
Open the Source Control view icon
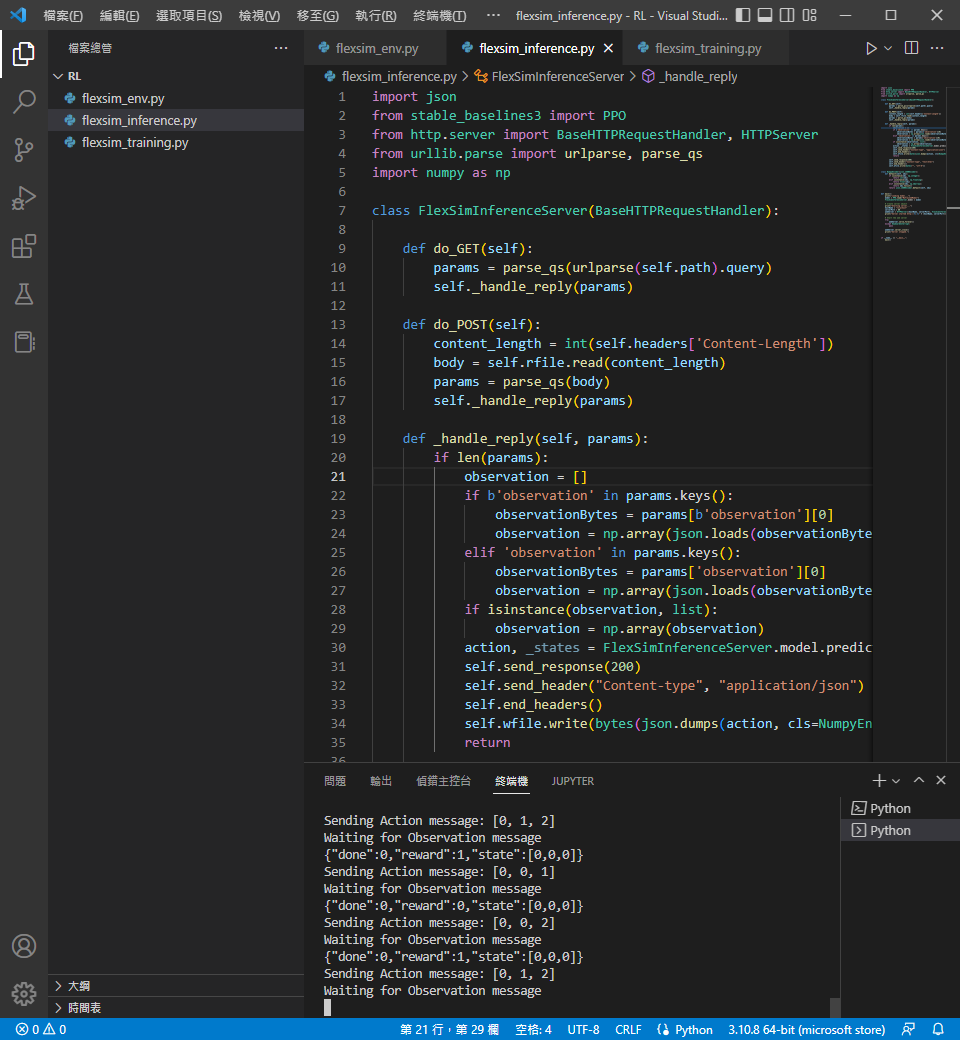[24, 150]
